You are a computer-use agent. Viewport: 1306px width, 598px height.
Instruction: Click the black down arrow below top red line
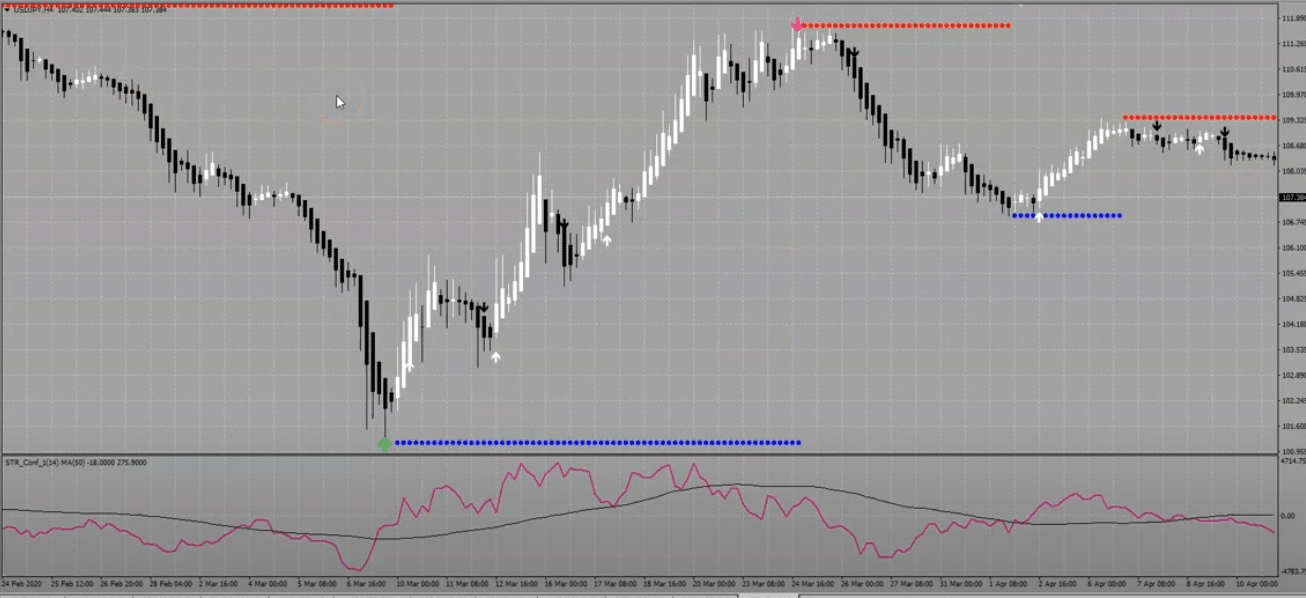[854, 51]
